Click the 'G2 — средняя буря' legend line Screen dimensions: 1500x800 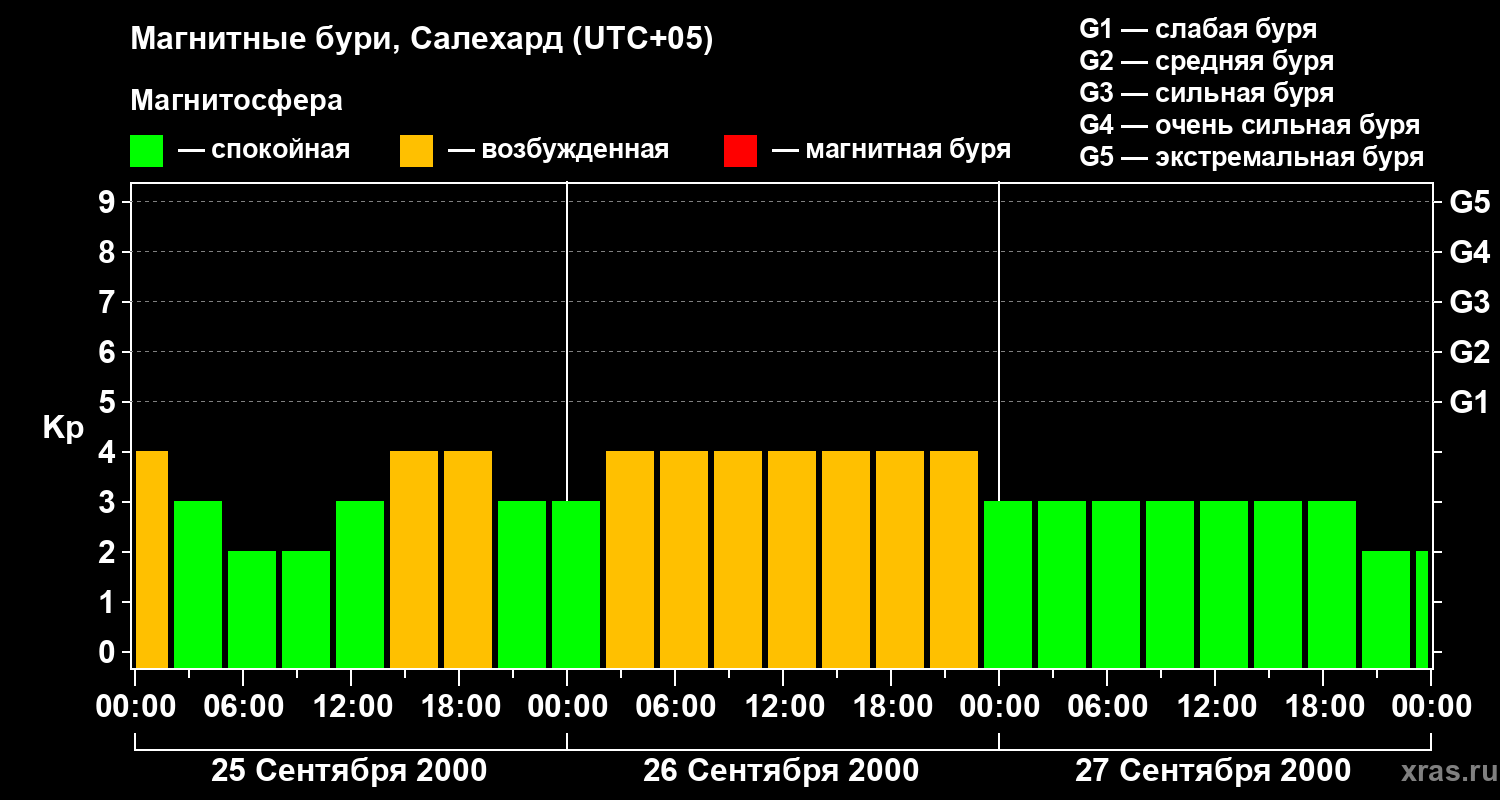click(x=1207, y=61)
